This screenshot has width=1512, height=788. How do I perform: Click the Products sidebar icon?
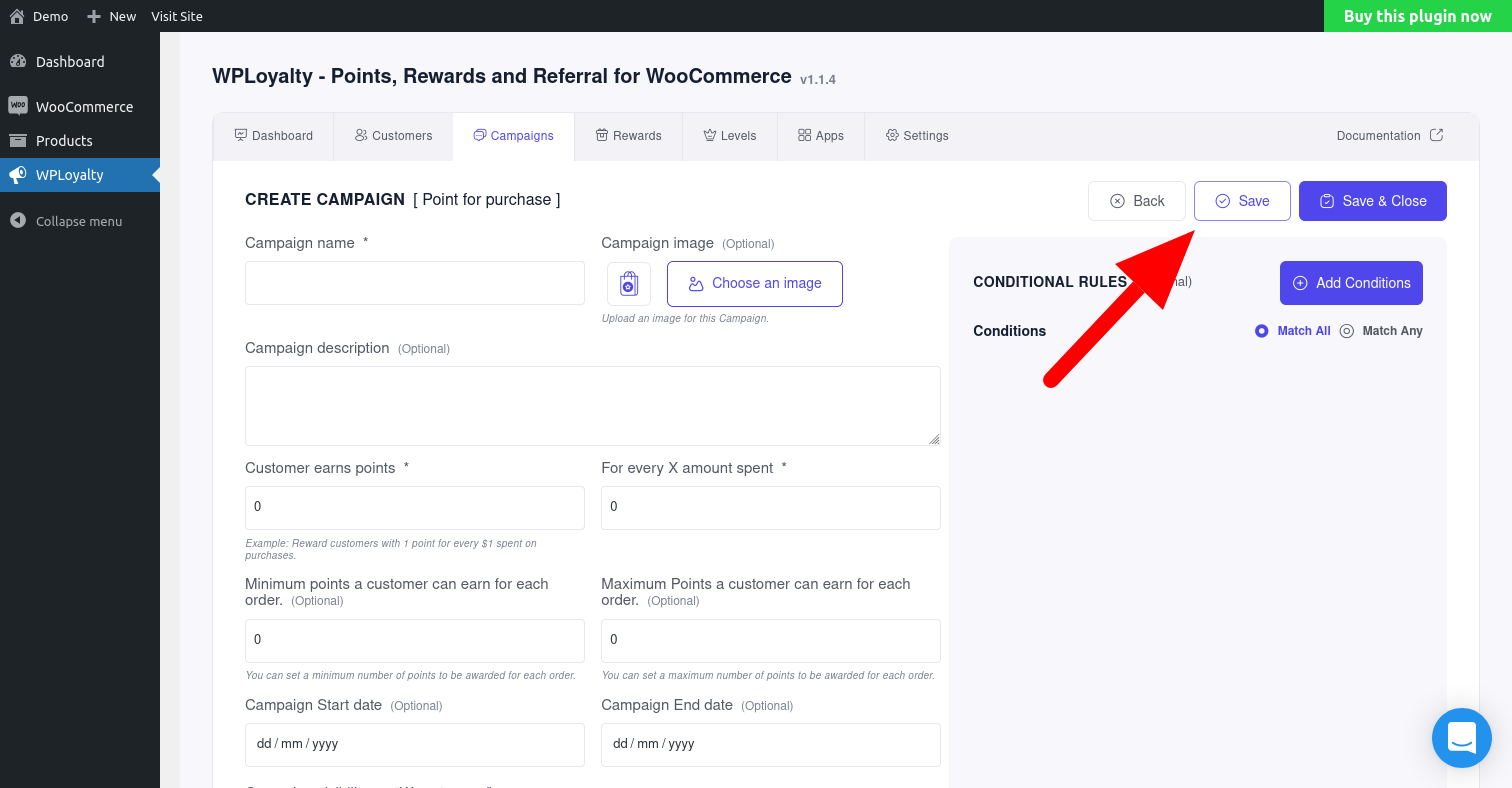(18, 140)
